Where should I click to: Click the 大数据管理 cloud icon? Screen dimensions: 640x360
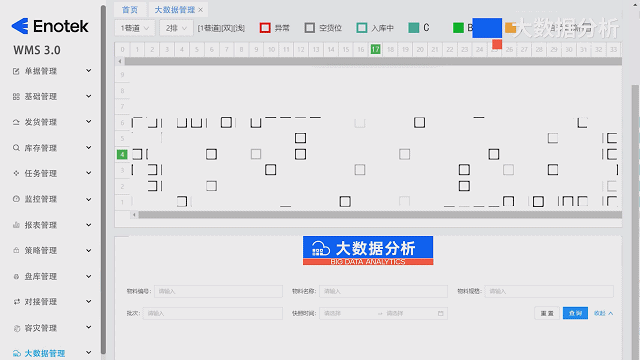click(x=16, y=353)
